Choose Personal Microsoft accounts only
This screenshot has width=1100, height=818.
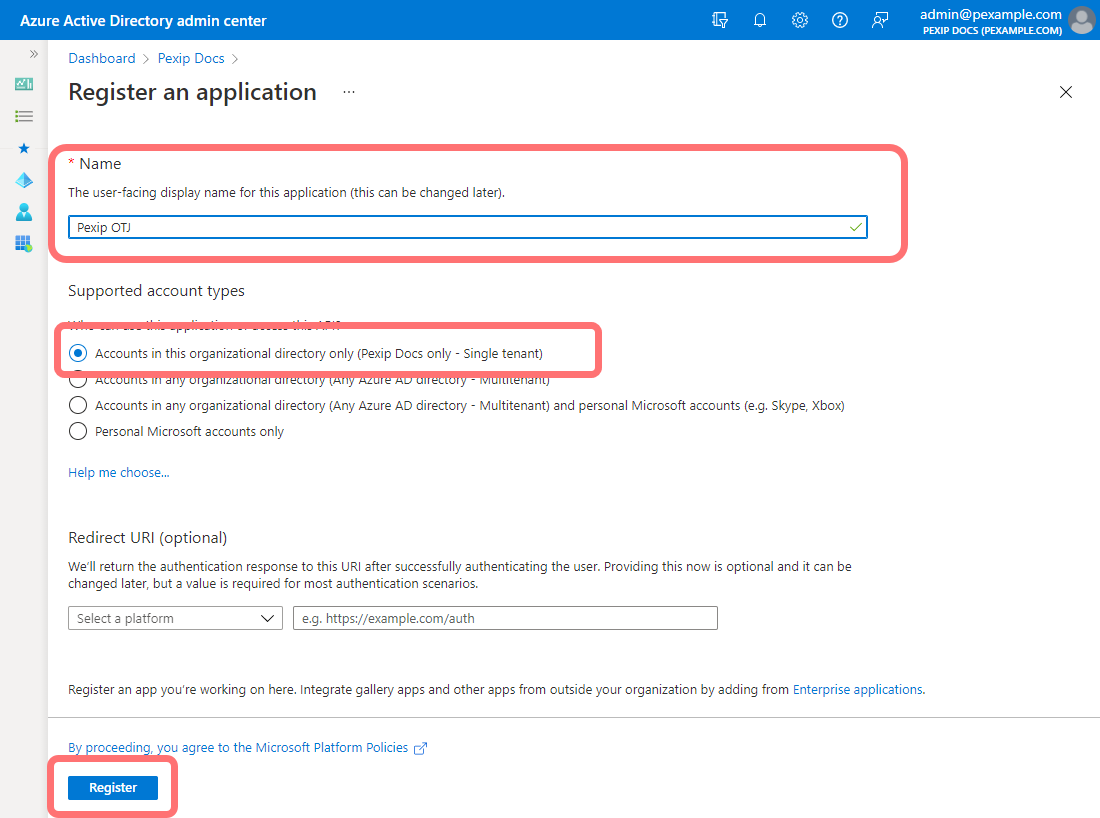[x=78, y=432]
